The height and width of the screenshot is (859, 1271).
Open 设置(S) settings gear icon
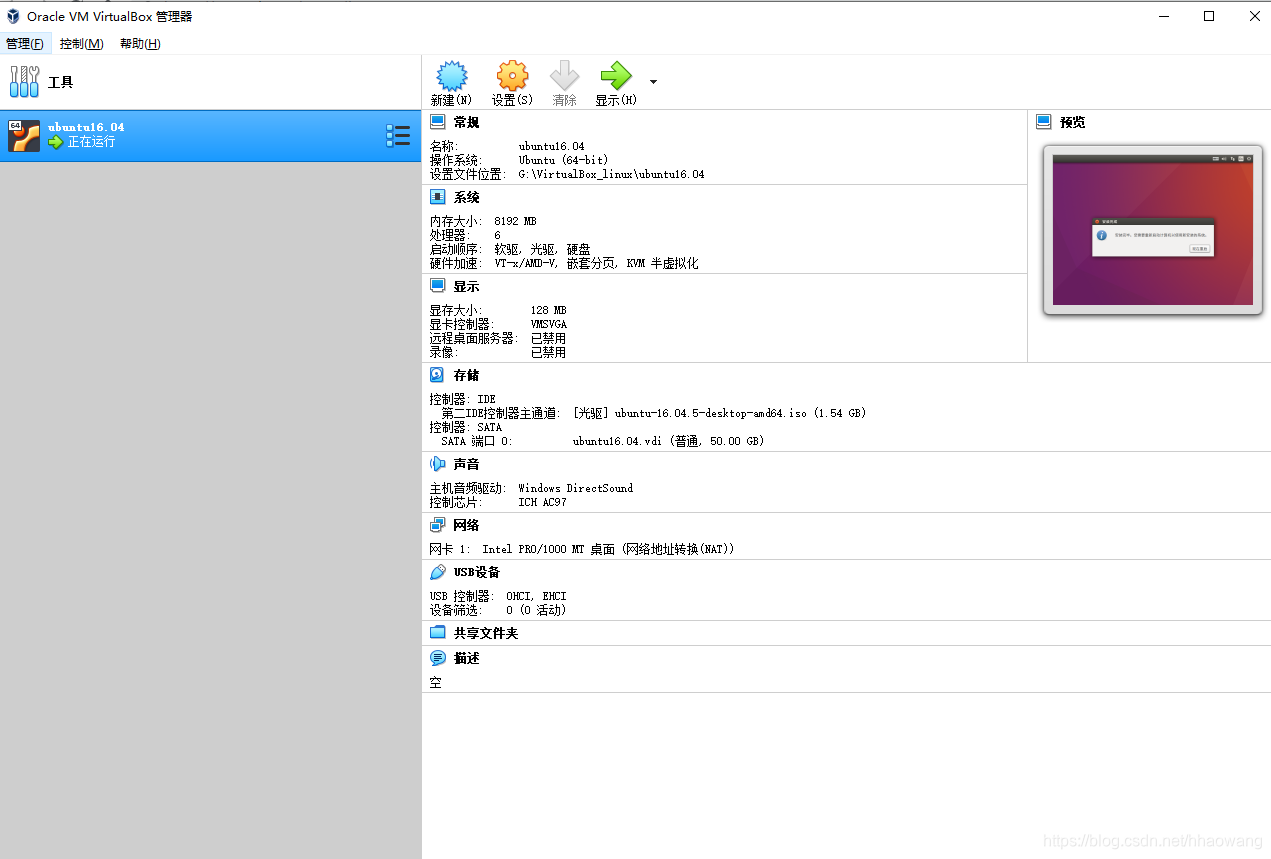[512, 76]
